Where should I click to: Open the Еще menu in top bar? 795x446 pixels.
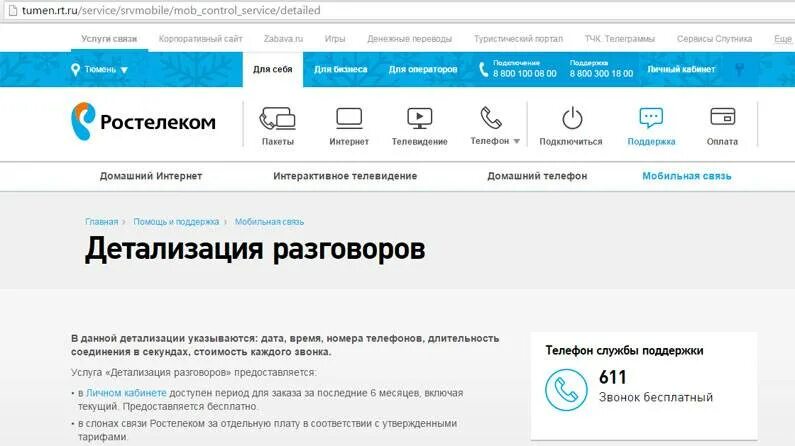coord(782,39)
